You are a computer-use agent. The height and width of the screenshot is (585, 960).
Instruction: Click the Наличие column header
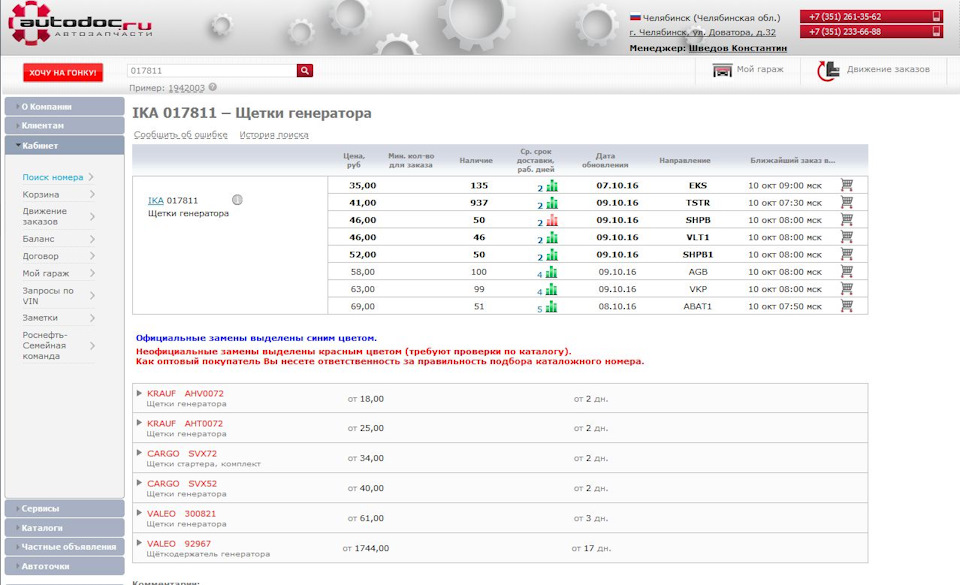click(476, 160)
